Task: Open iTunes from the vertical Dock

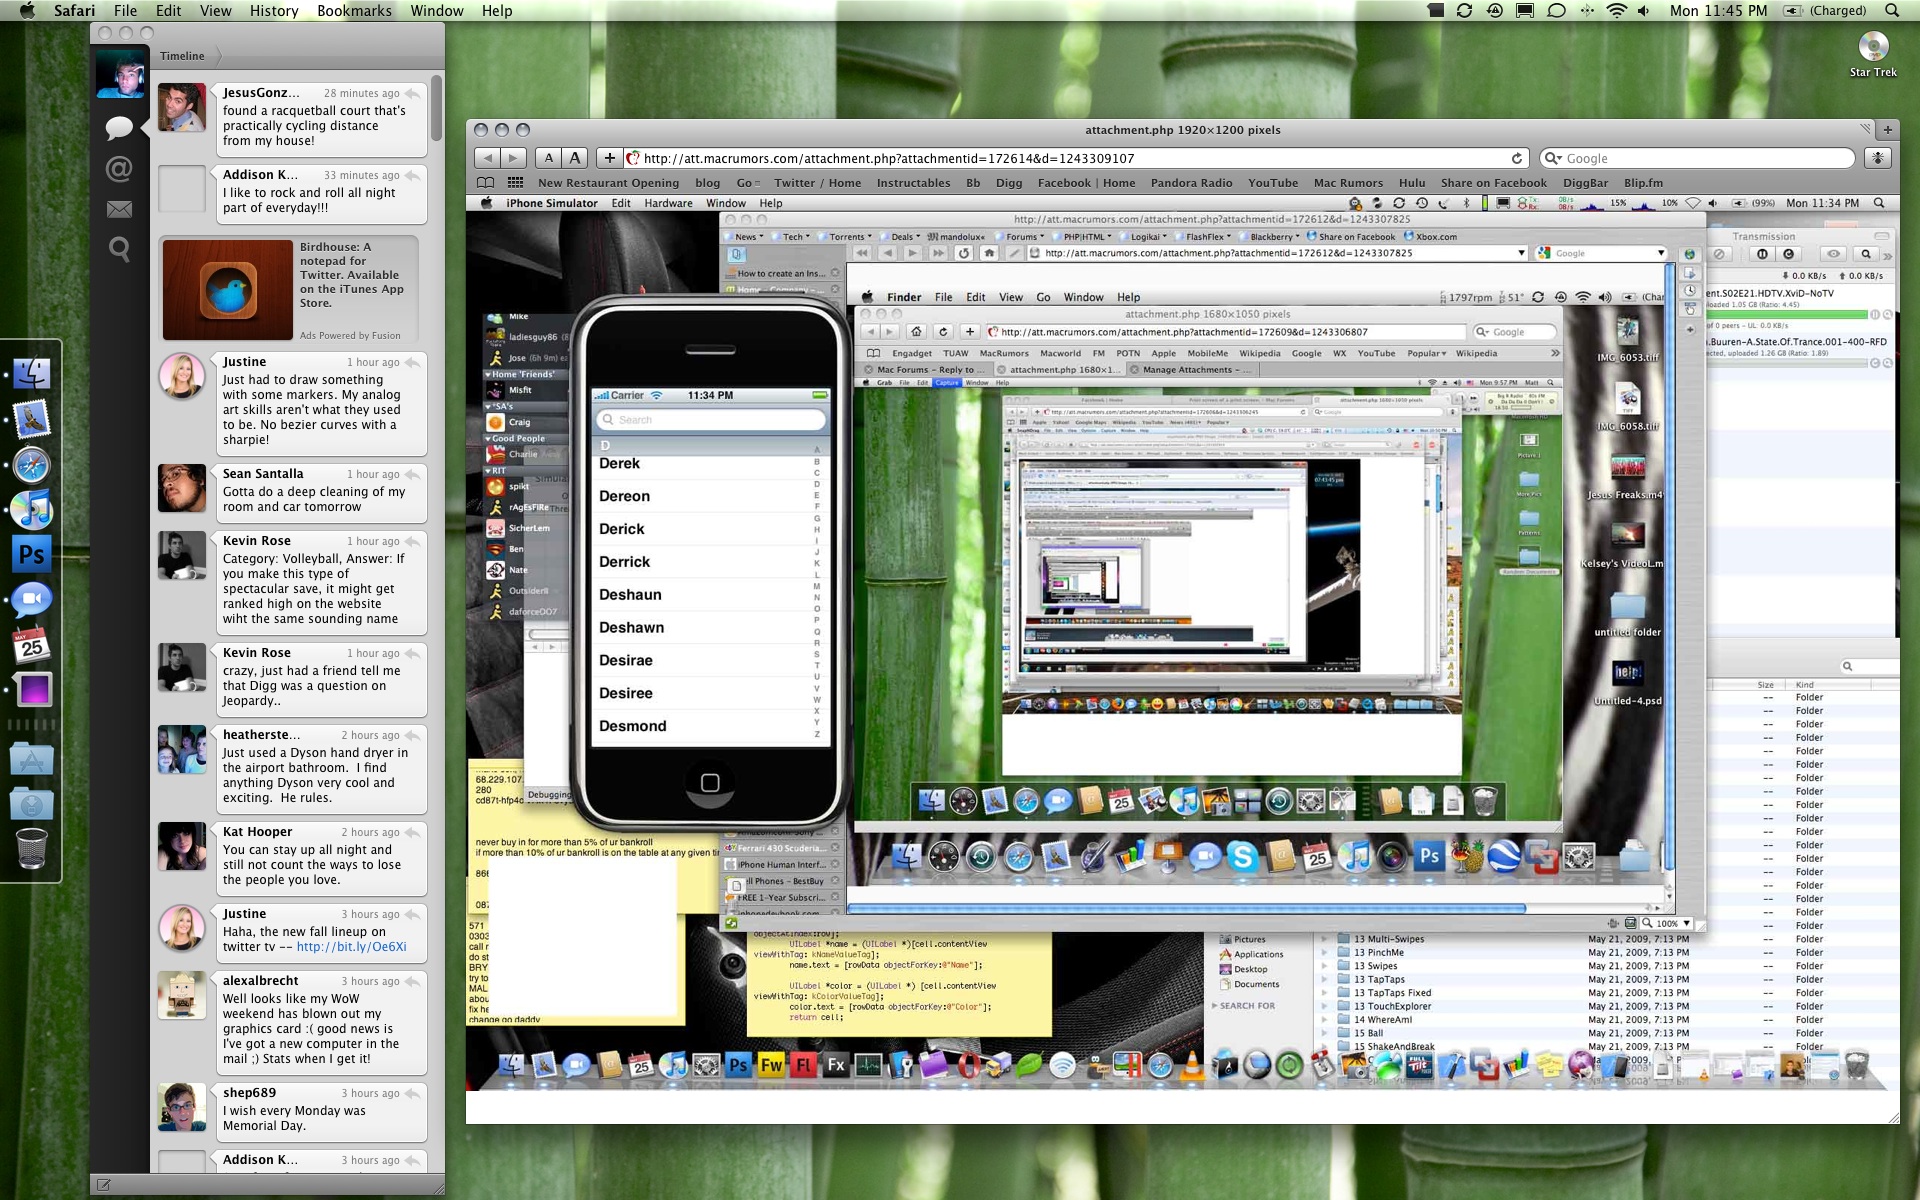Action: (x=31, y=510)
